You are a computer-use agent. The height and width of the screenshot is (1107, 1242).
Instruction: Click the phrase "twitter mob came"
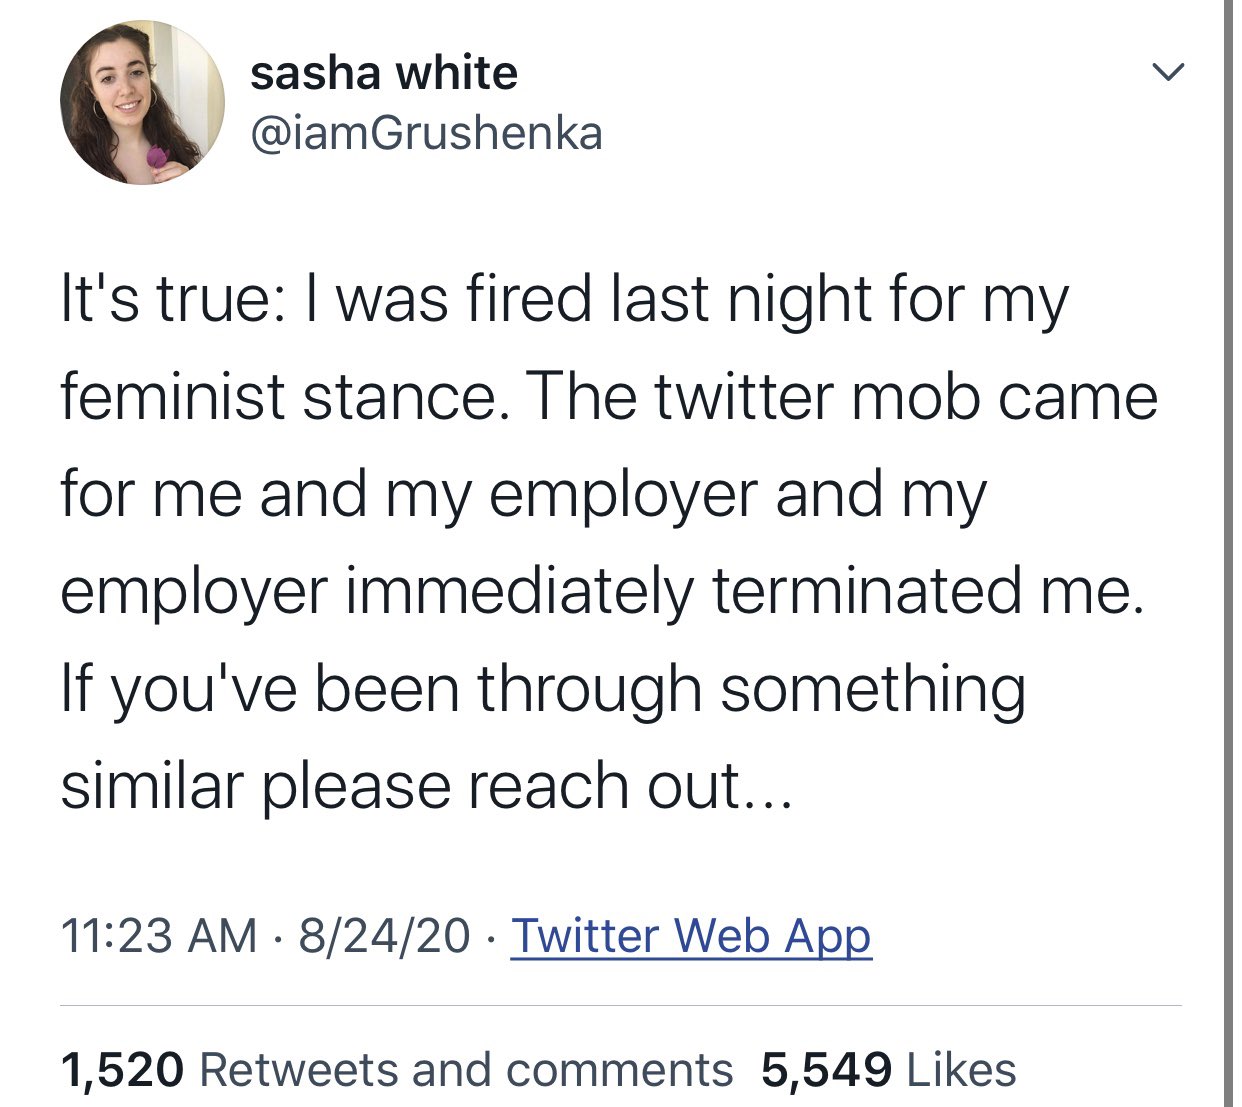point(906,397)
